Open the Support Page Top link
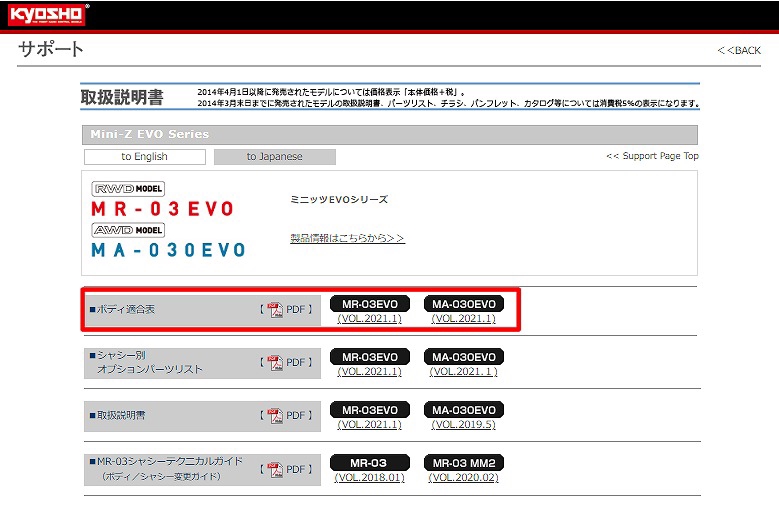Image resolution: width=779 pixels, height=507 pixels. point(652,155)
